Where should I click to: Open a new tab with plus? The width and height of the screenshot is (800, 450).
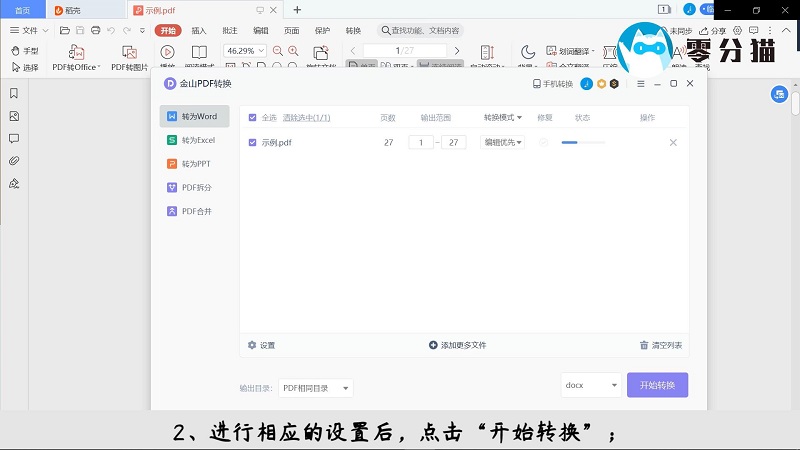point(297,10)
